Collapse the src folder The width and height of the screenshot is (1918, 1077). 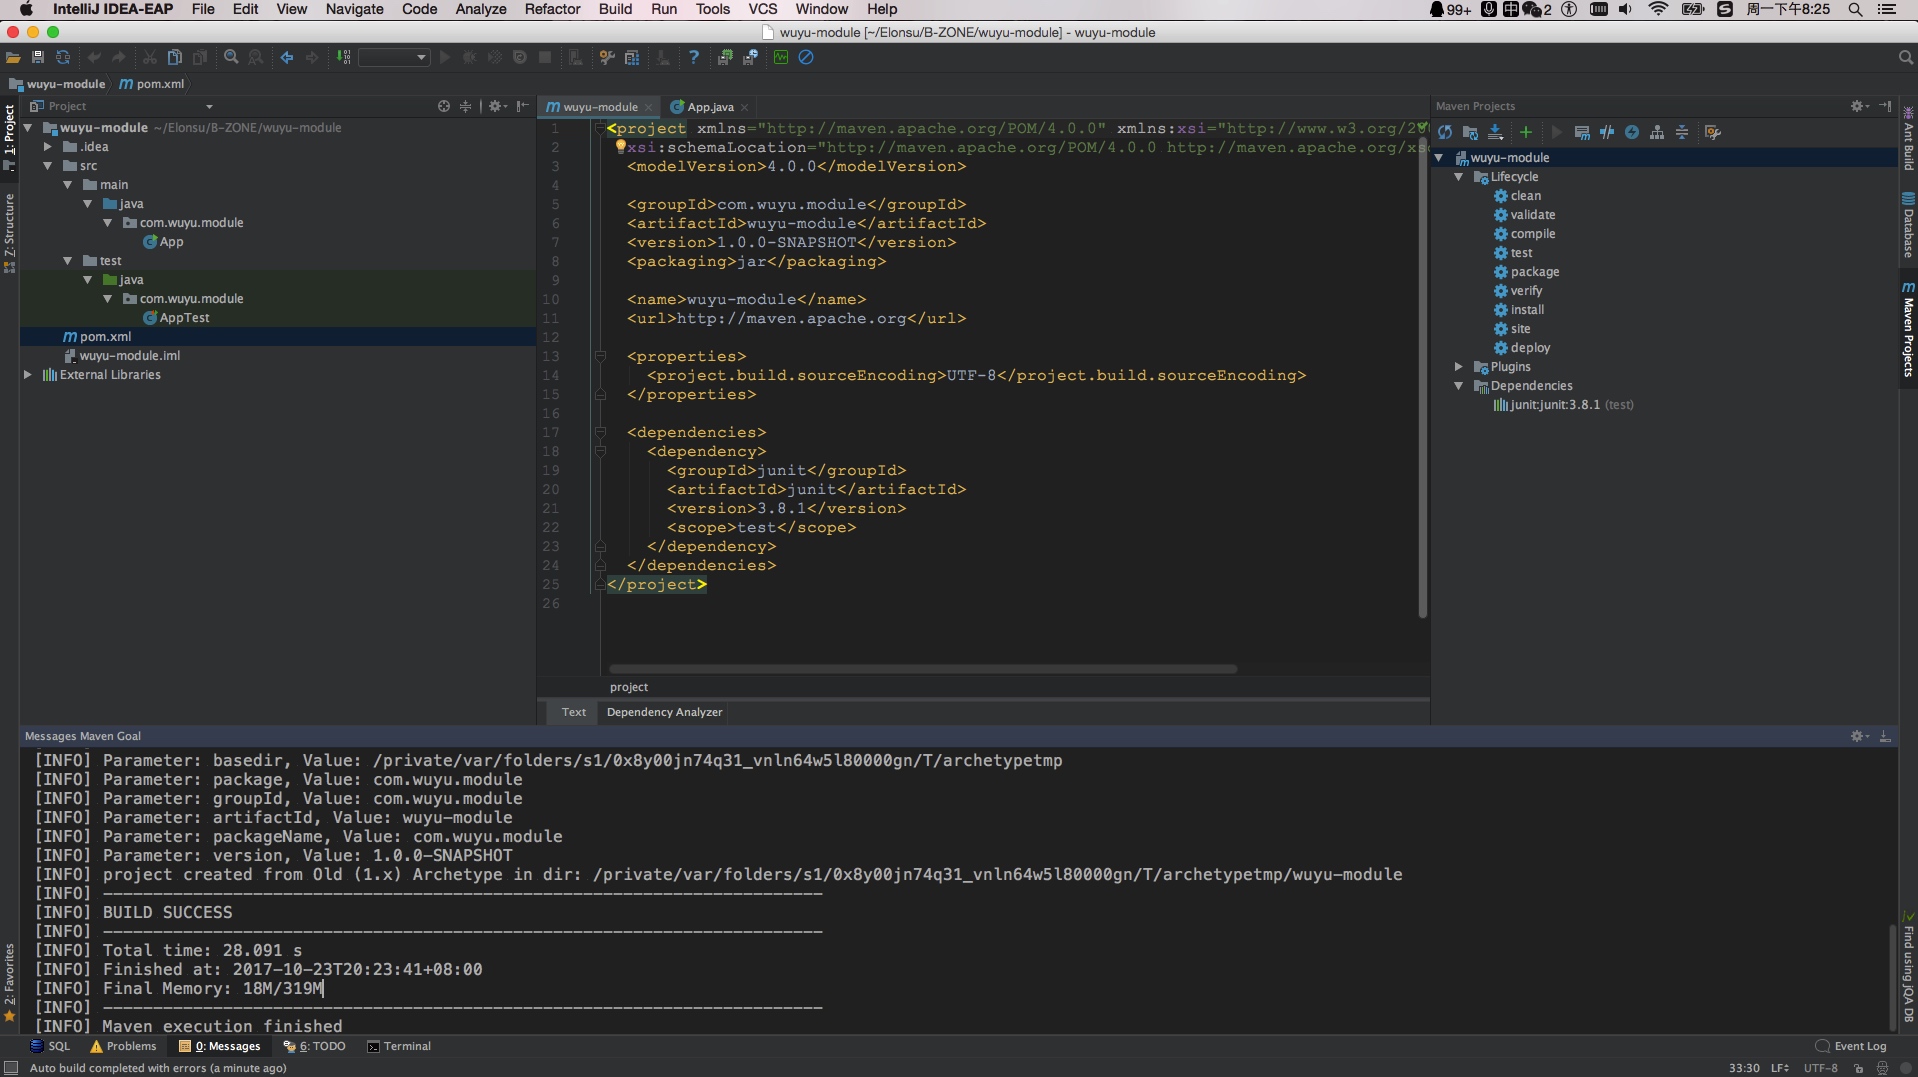pos(47,165)
